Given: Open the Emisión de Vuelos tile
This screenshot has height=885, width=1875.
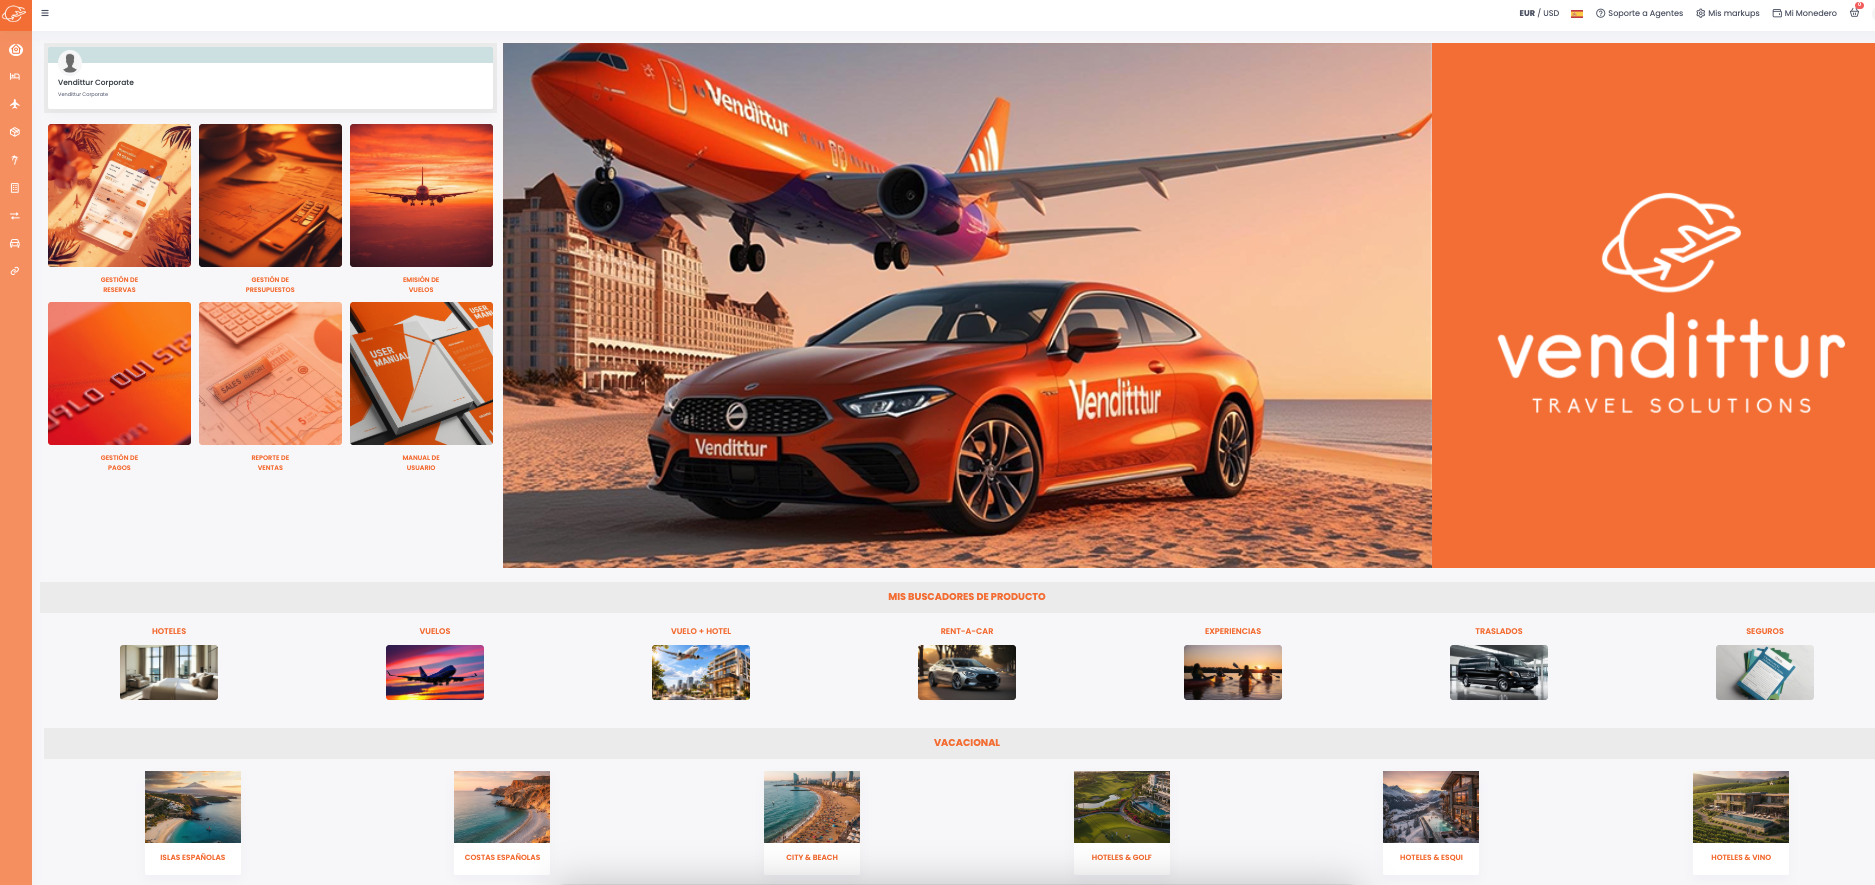Looking at the screenshot, I should (x=421, y=196).
